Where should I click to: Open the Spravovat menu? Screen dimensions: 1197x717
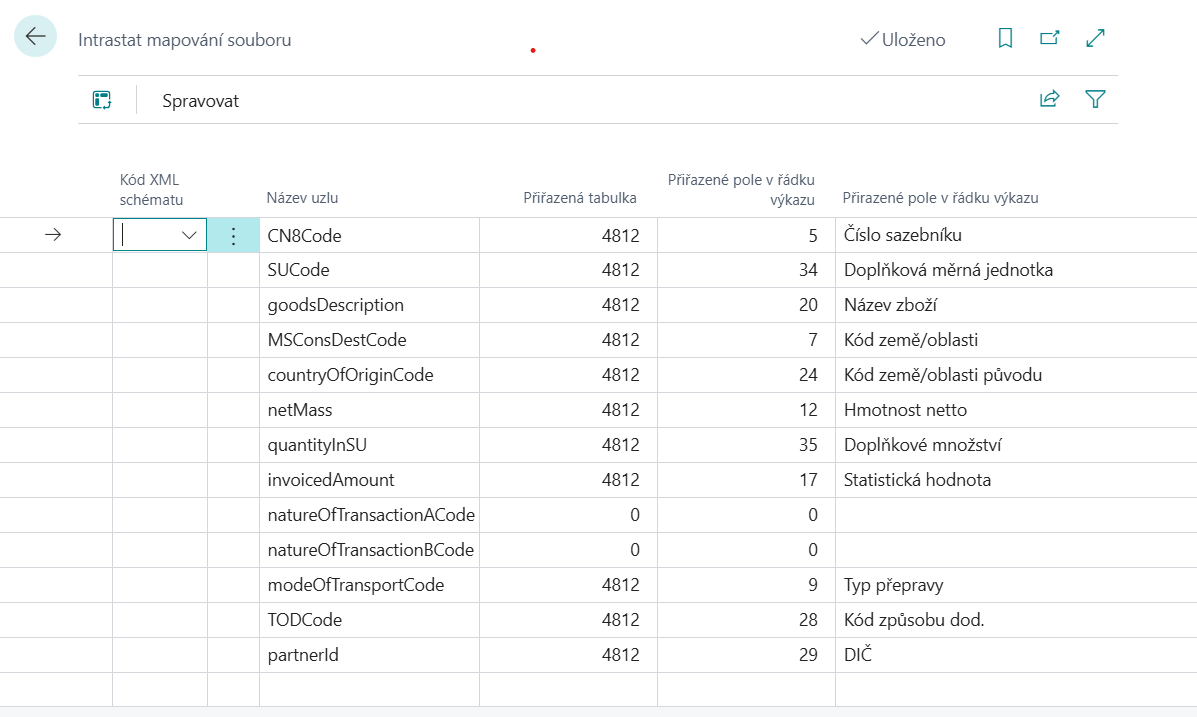(x=200, y=101)
